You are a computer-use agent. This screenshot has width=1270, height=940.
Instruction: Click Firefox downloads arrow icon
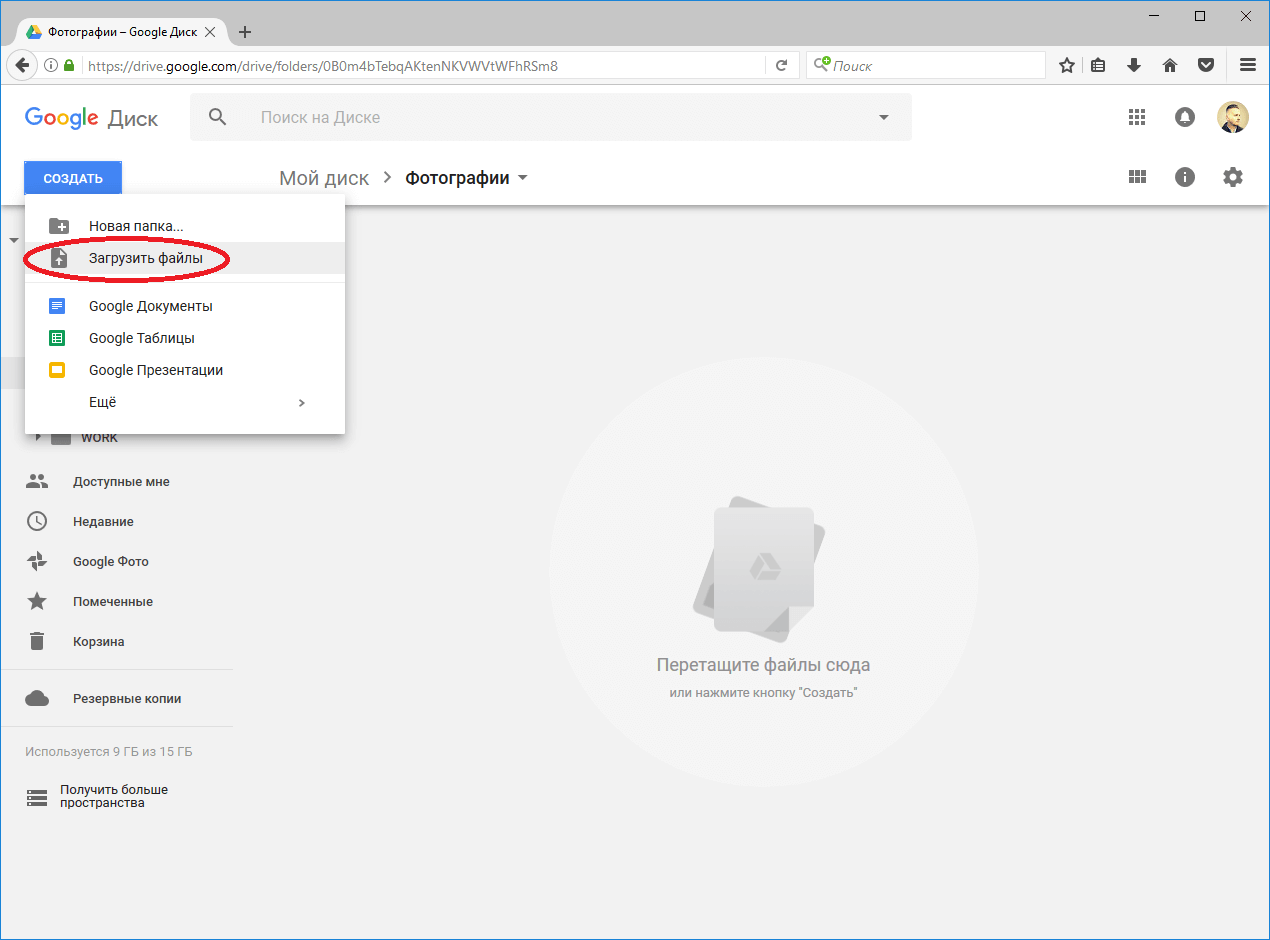[1133, 65]
